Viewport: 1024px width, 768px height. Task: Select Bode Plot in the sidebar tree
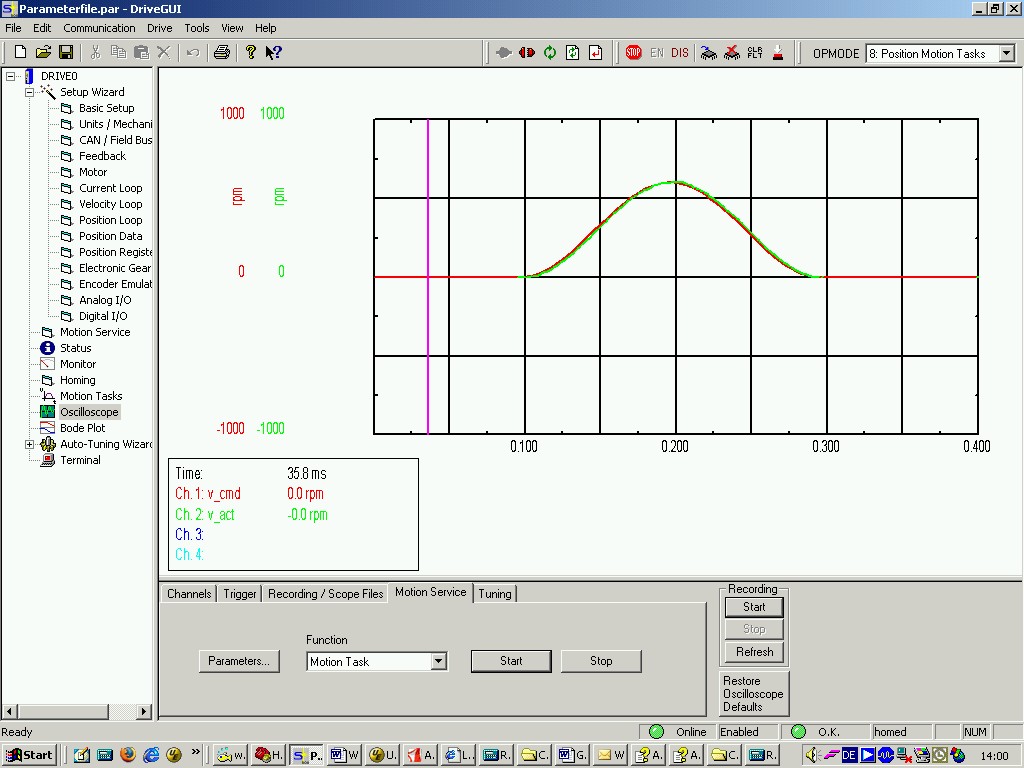coord(82,428)
